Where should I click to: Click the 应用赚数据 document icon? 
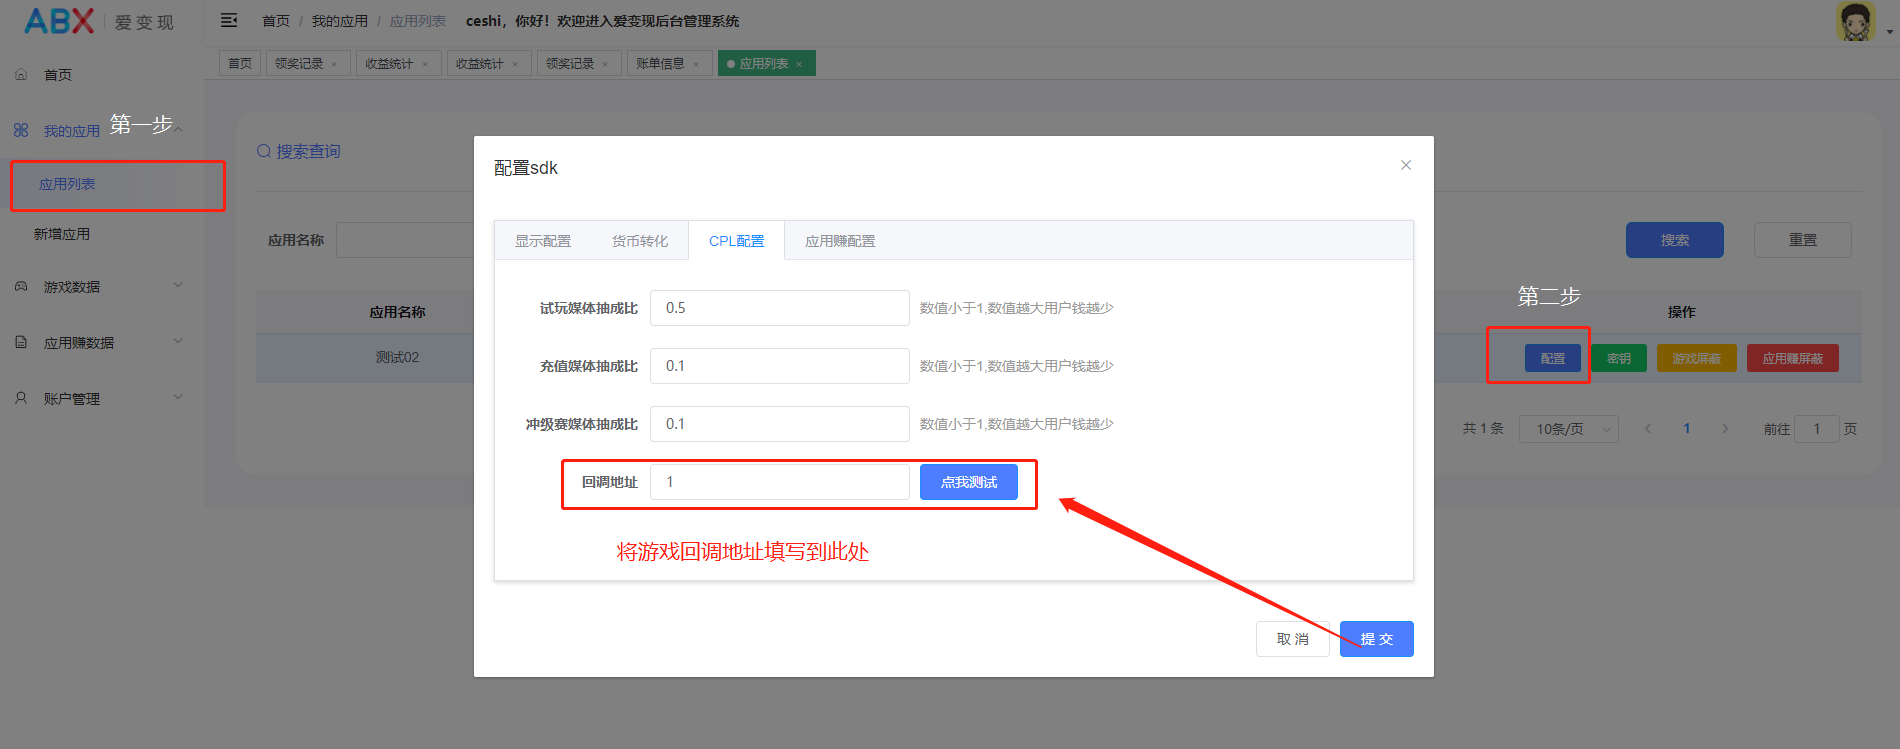[21, 343]
